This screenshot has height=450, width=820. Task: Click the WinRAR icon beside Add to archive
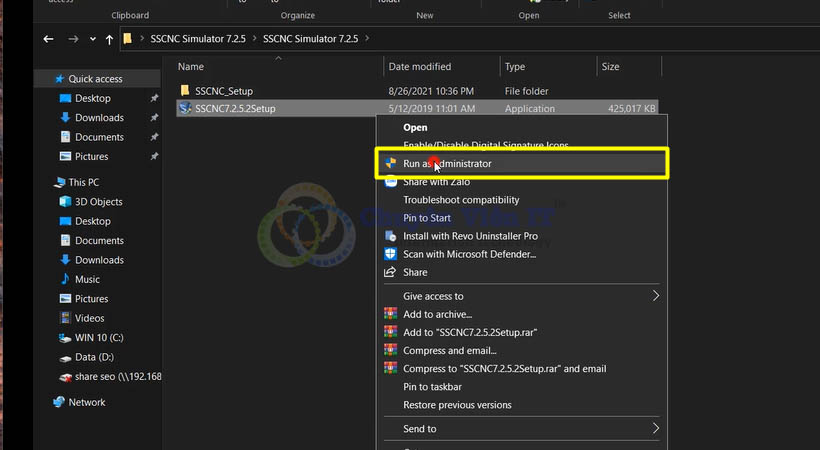pyautogui.click(x=390, y=314)
